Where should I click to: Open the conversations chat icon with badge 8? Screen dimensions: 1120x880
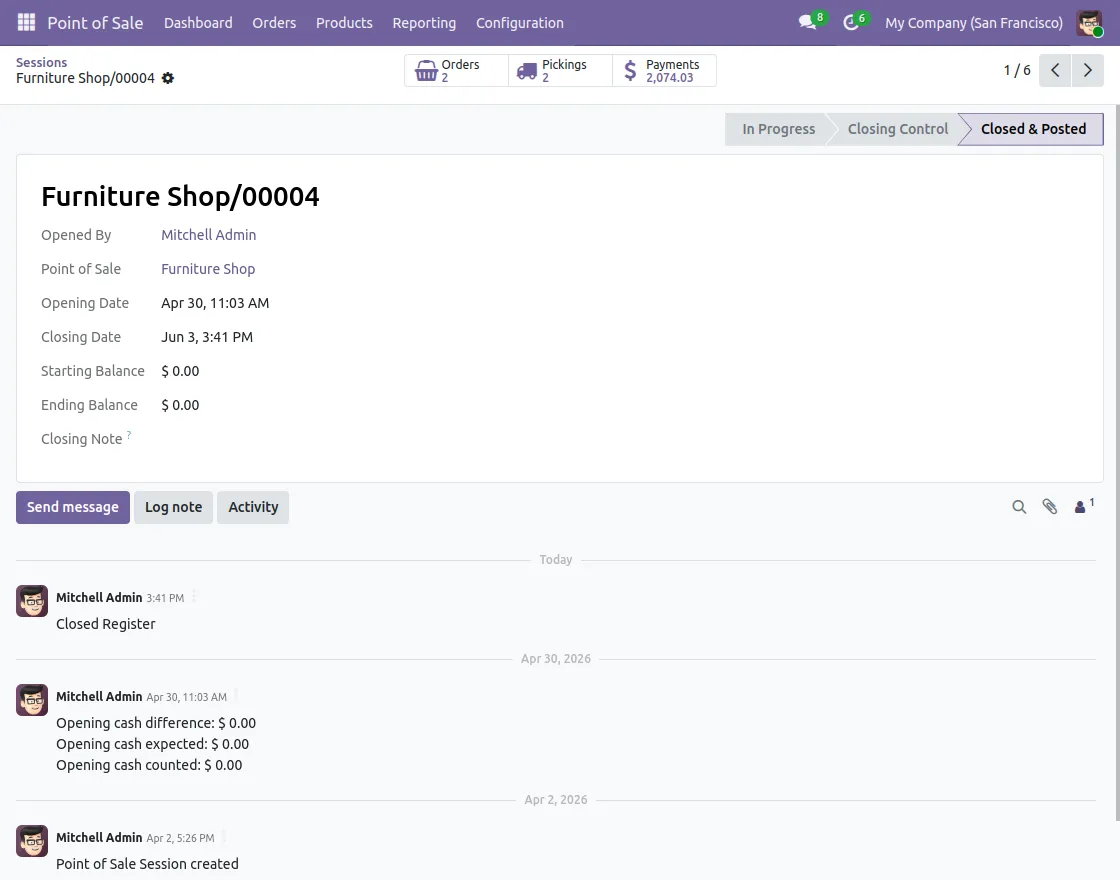click(808, 23)
